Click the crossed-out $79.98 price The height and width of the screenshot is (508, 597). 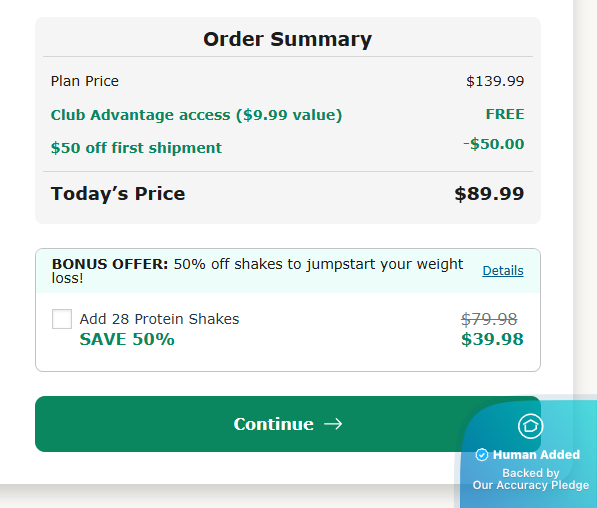click(x=489, y=319)
